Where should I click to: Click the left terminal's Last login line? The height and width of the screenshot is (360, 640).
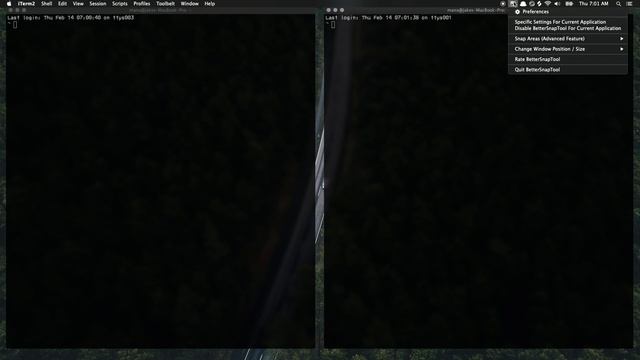71,18
